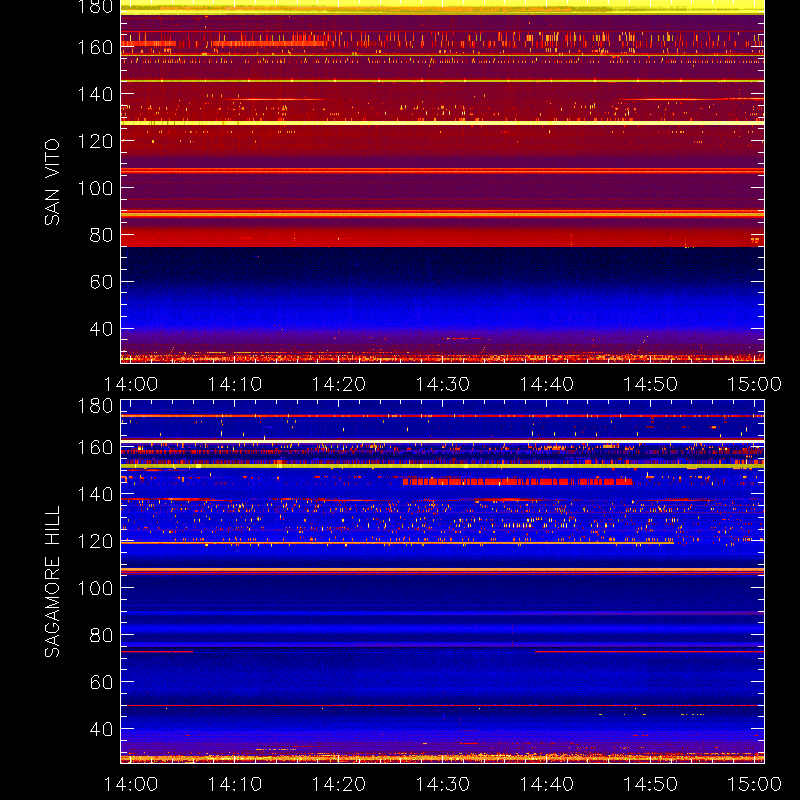The image size is (800, 800).
Task: Click the 15:00 time label under the San Vito plot
Action: click(754, 384)
